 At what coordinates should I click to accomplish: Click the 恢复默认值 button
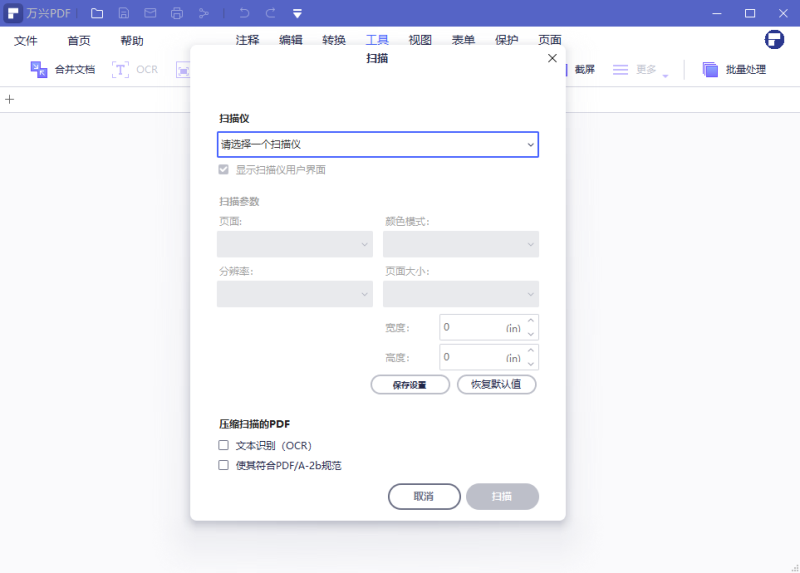point(496,385)
